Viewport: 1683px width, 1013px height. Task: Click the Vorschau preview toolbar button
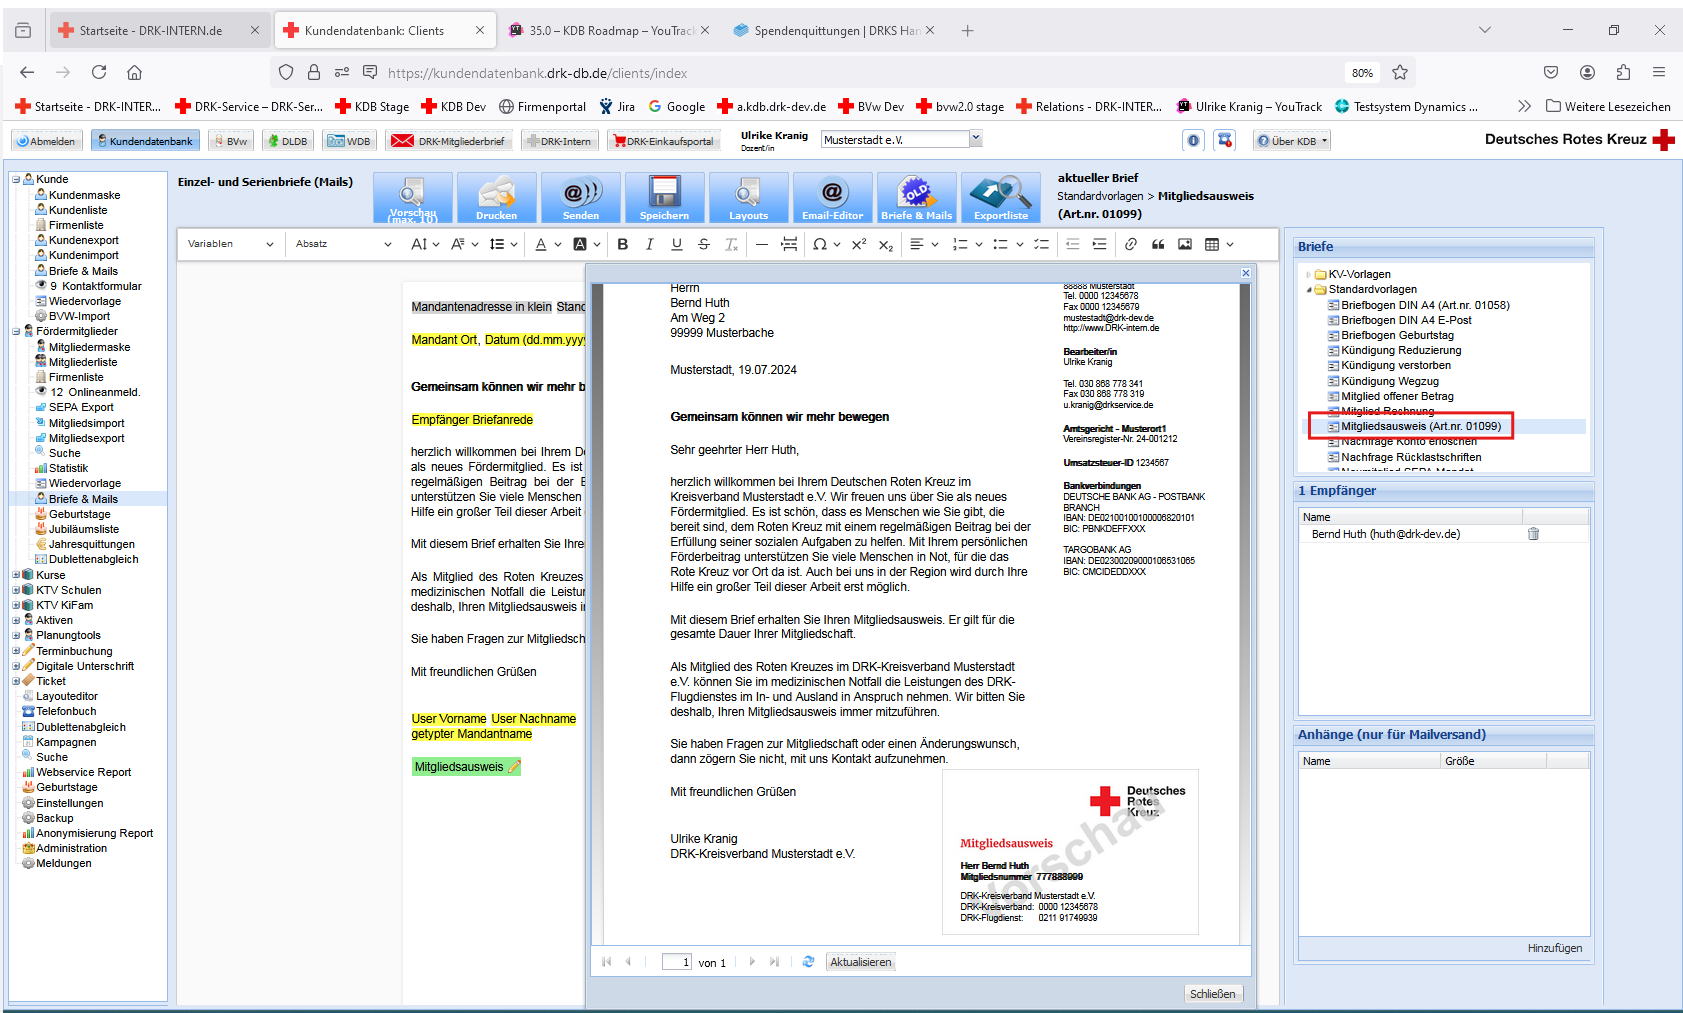[412, 197]
